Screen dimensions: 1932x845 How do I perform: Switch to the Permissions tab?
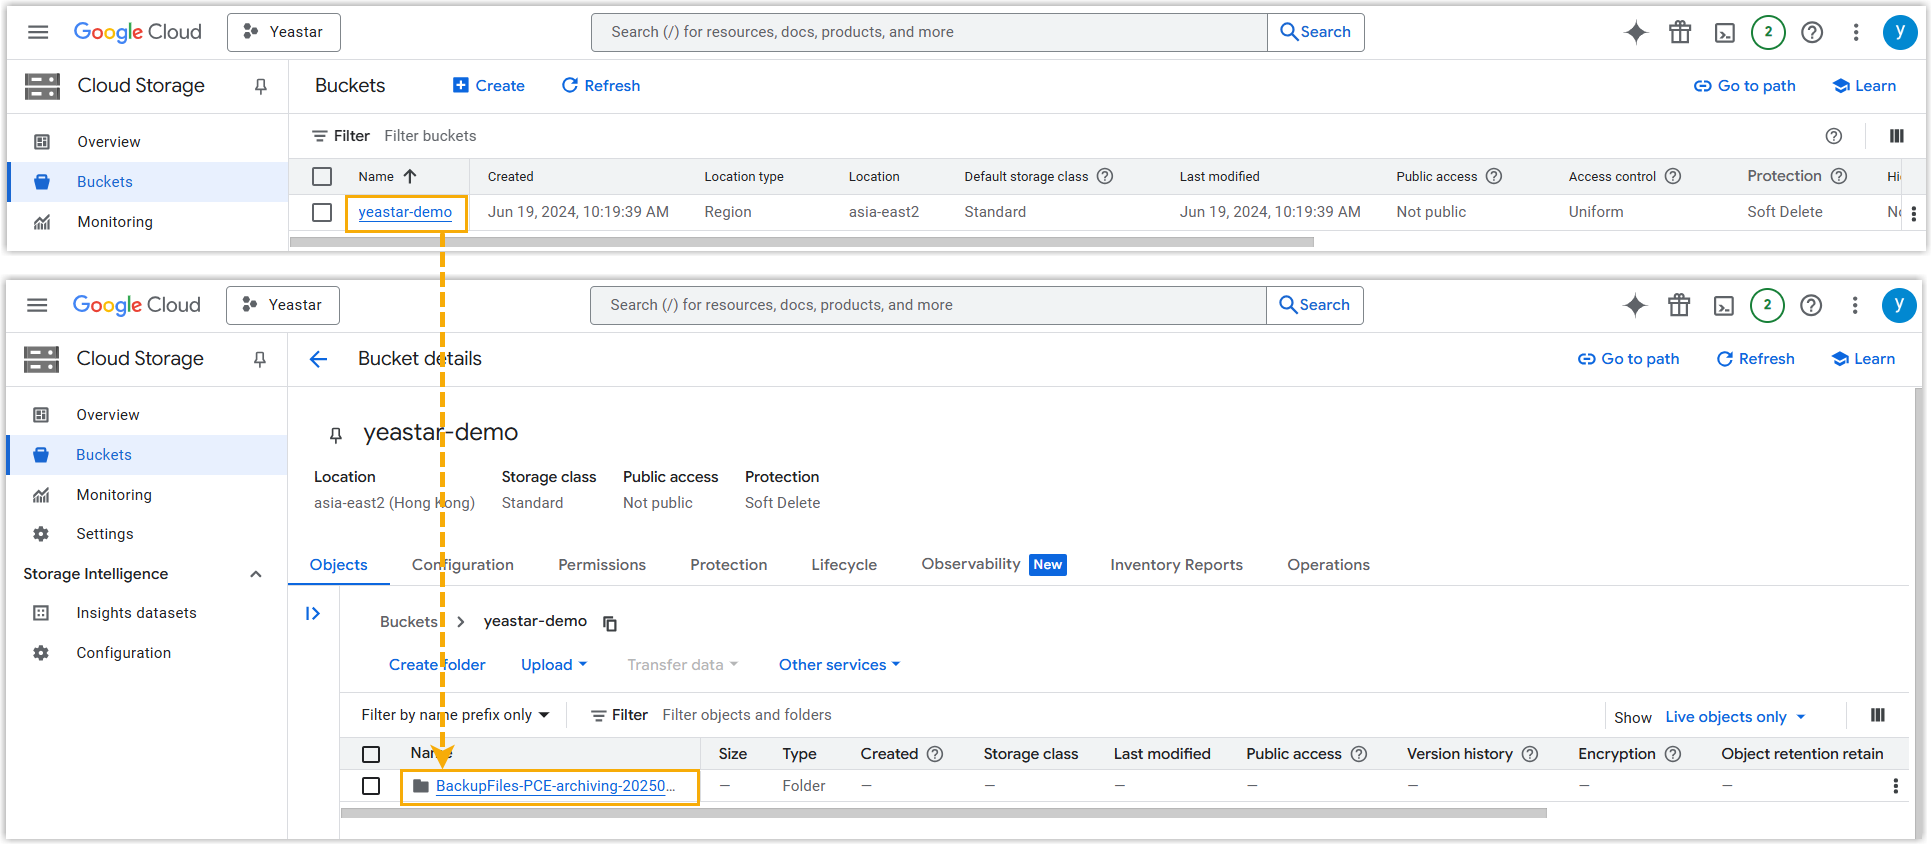coord(602,565)
